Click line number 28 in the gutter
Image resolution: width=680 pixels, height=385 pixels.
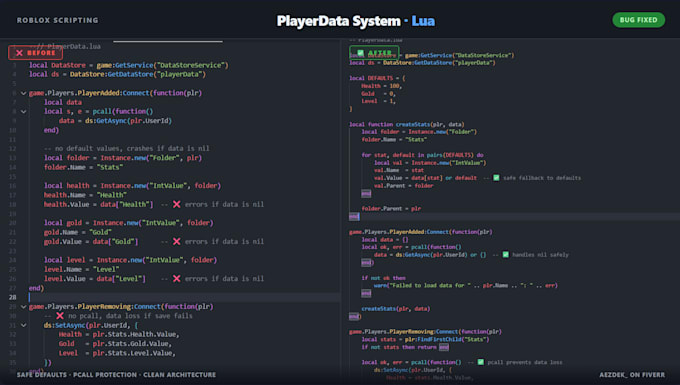12,297
